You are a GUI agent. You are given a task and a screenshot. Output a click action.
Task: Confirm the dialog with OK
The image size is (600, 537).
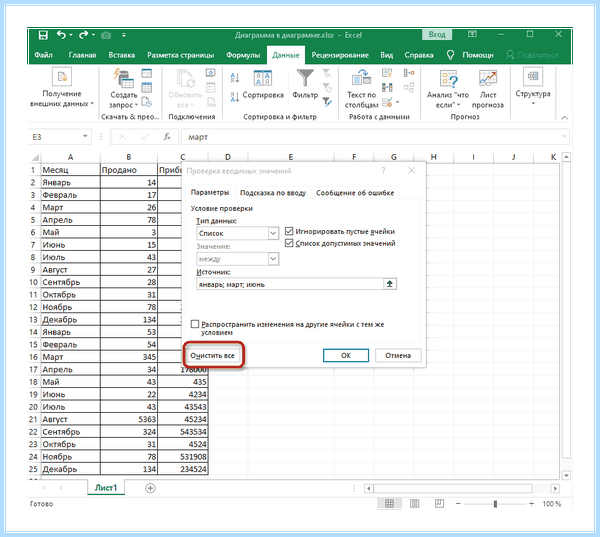click(346, 356)
